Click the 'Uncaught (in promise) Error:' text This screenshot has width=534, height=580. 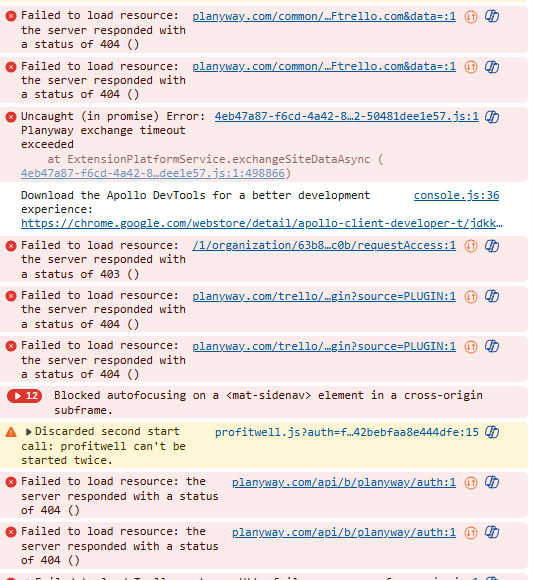[113, 117]
